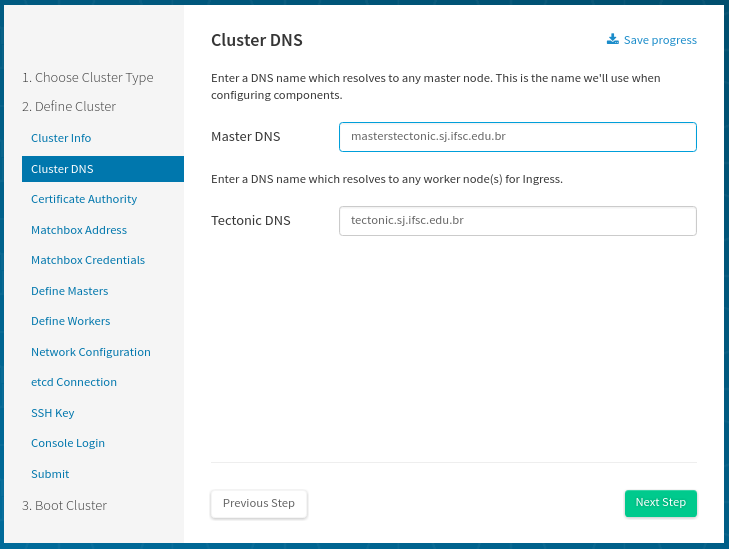Focus the Master DNS input field
The image size is (729, 549).
pyautogui.click(x=517, y=137)
